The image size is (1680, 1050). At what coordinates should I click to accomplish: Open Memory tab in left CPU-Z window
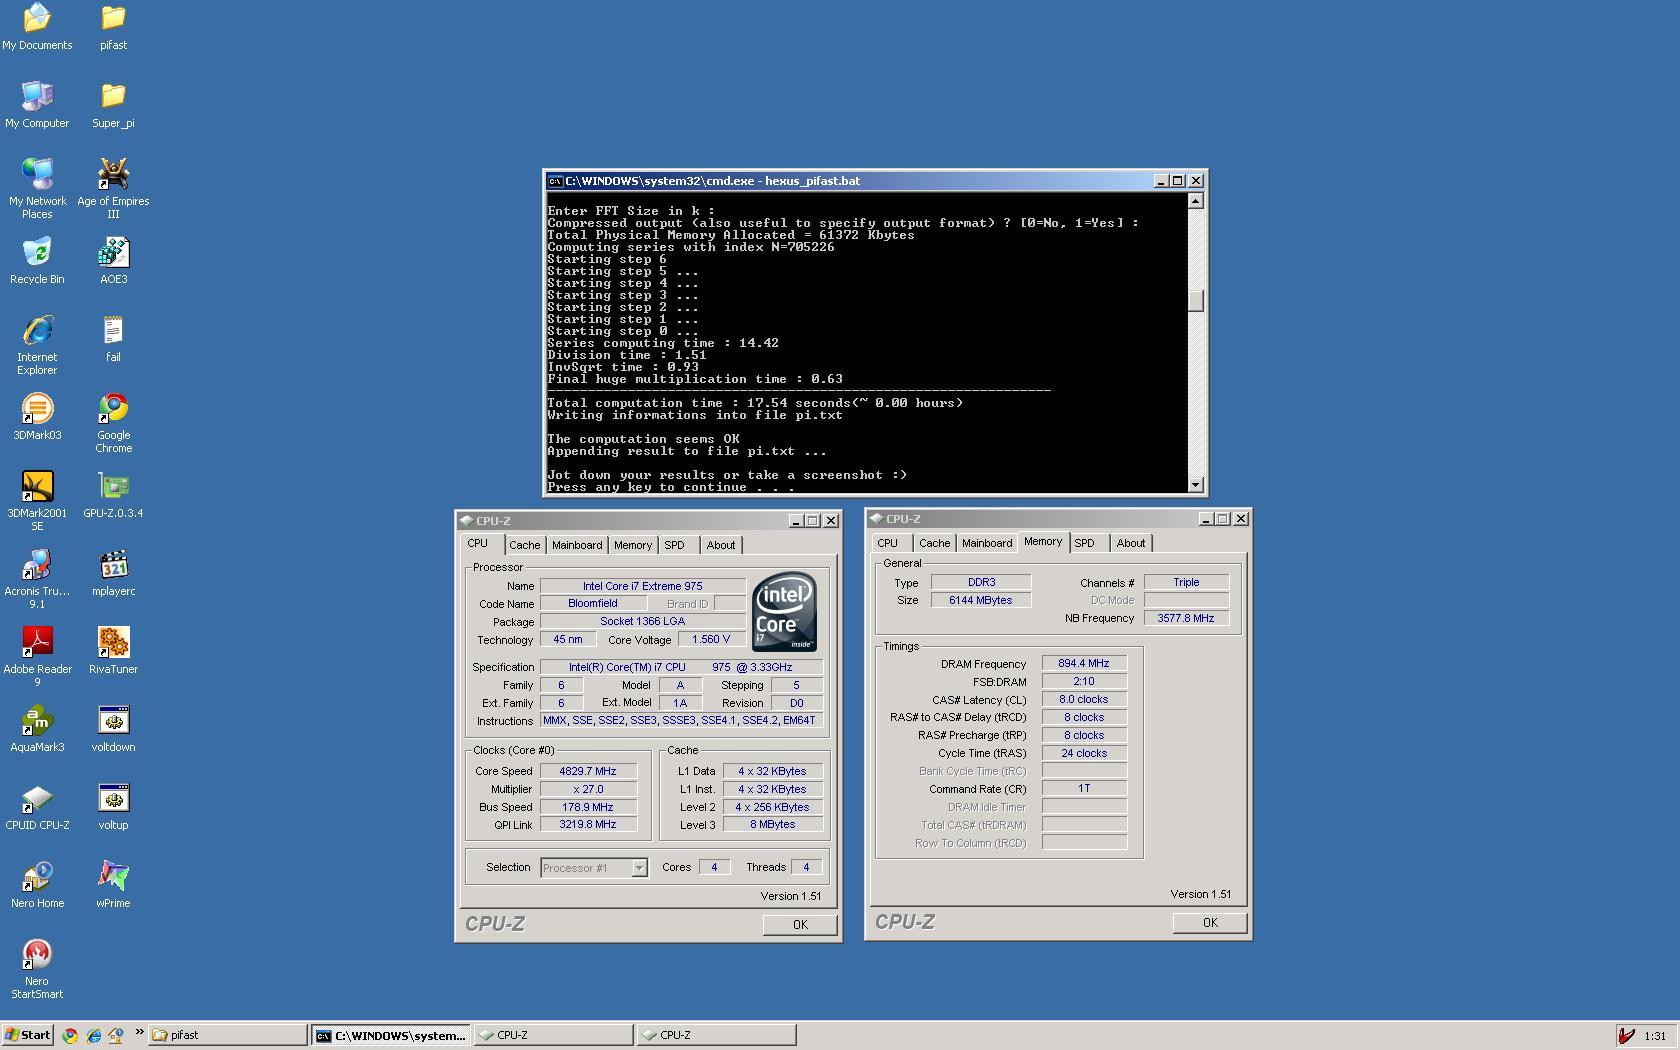[x=633, y=545]
